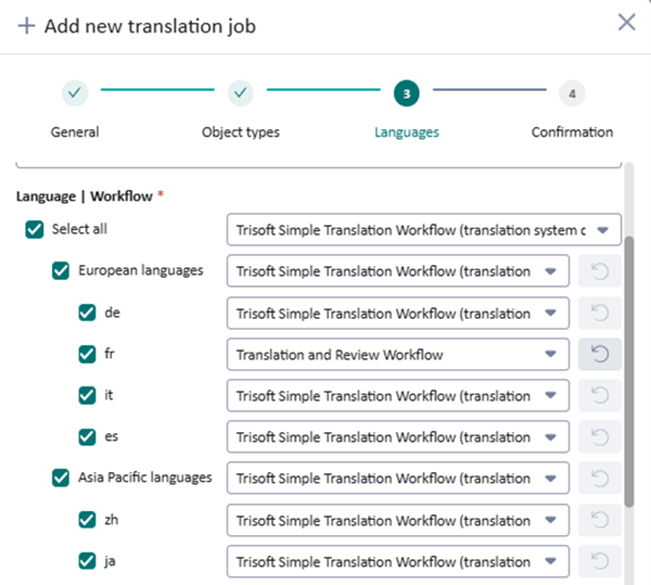Screen dimensions: 651x585
Task: Uncheck the fr language checkbox
Action: click(x=88, y=354)
